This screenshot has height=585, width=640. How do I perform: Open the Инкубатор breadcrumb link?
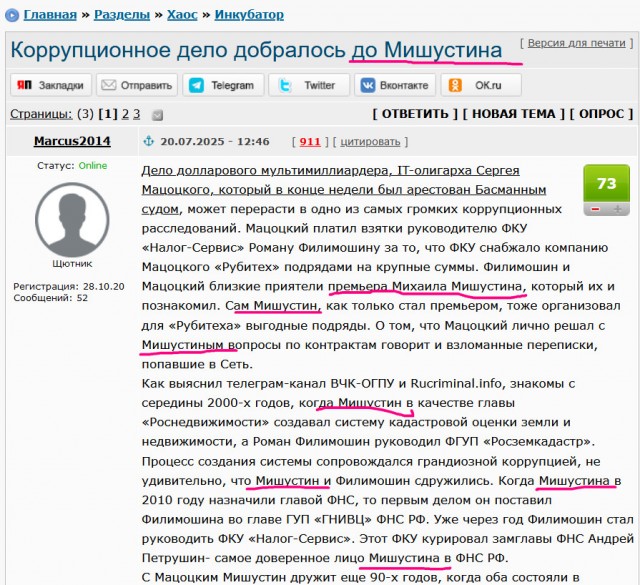(249, 15)
